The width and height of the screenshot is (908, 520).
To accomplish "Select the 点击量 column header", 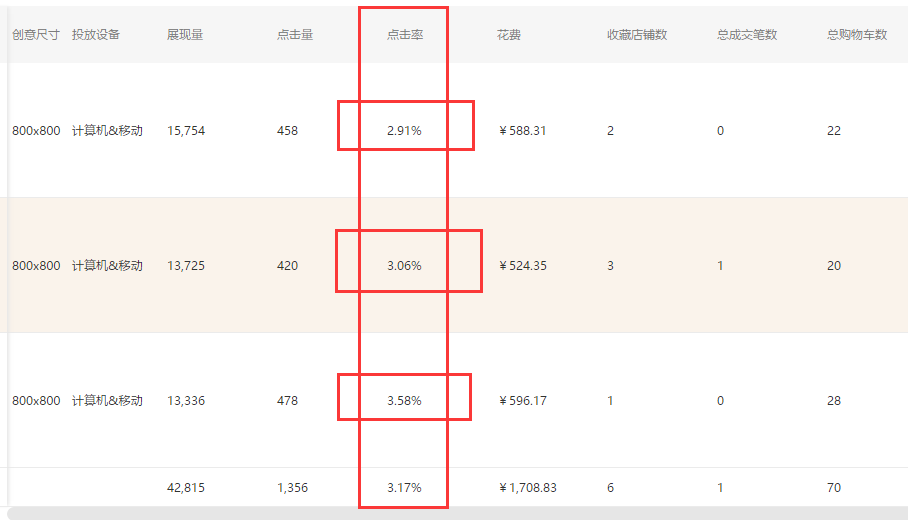I will (x=295, y=35).
